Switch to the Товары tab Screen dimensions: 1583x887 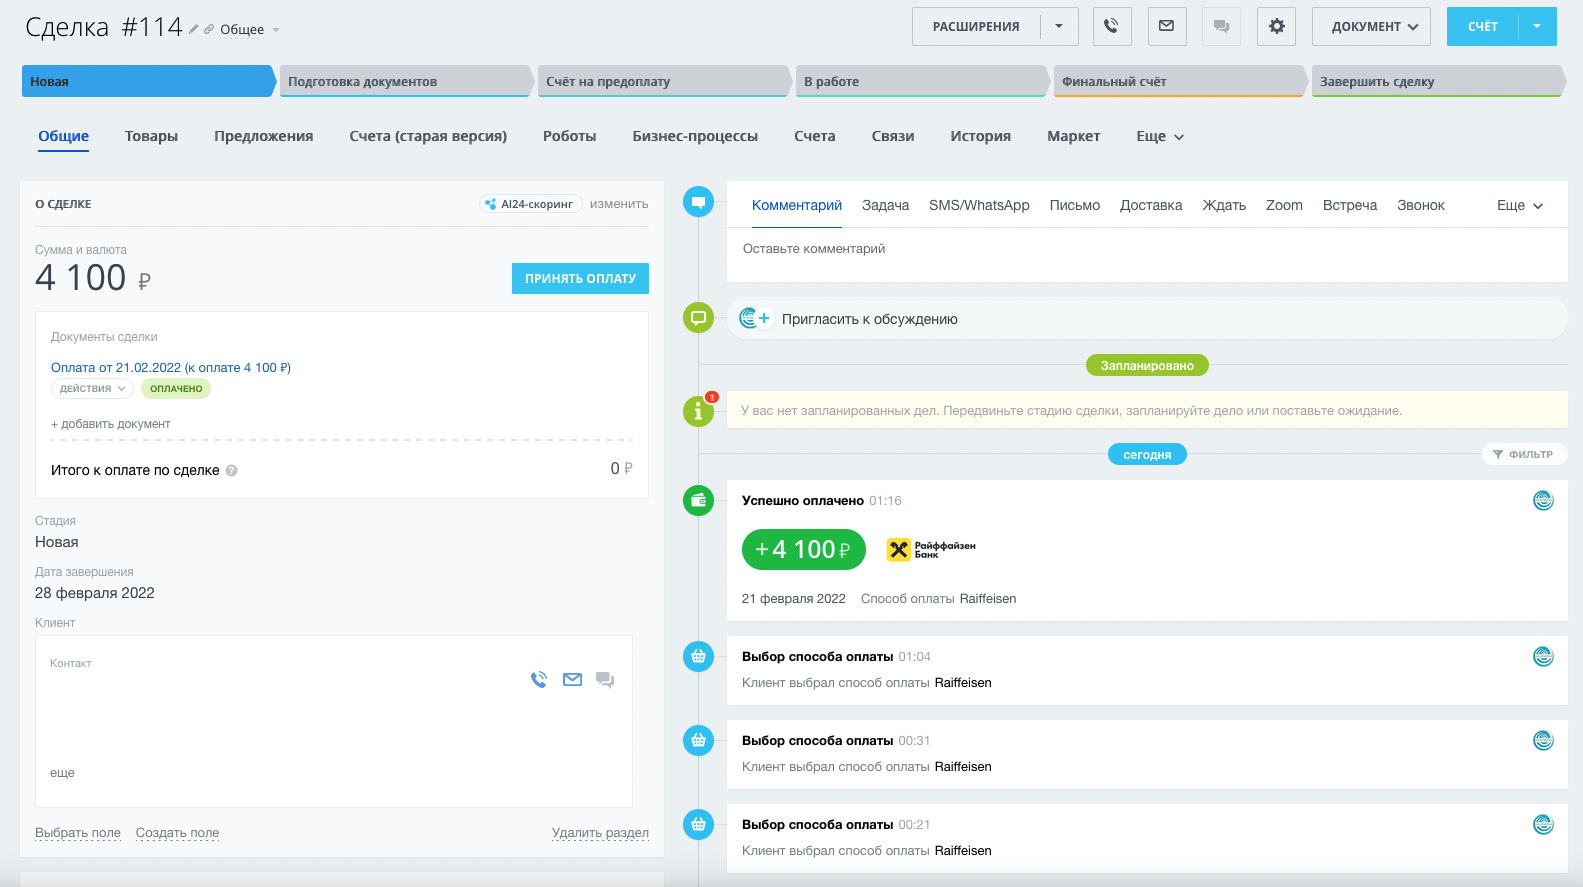point(151,136)
